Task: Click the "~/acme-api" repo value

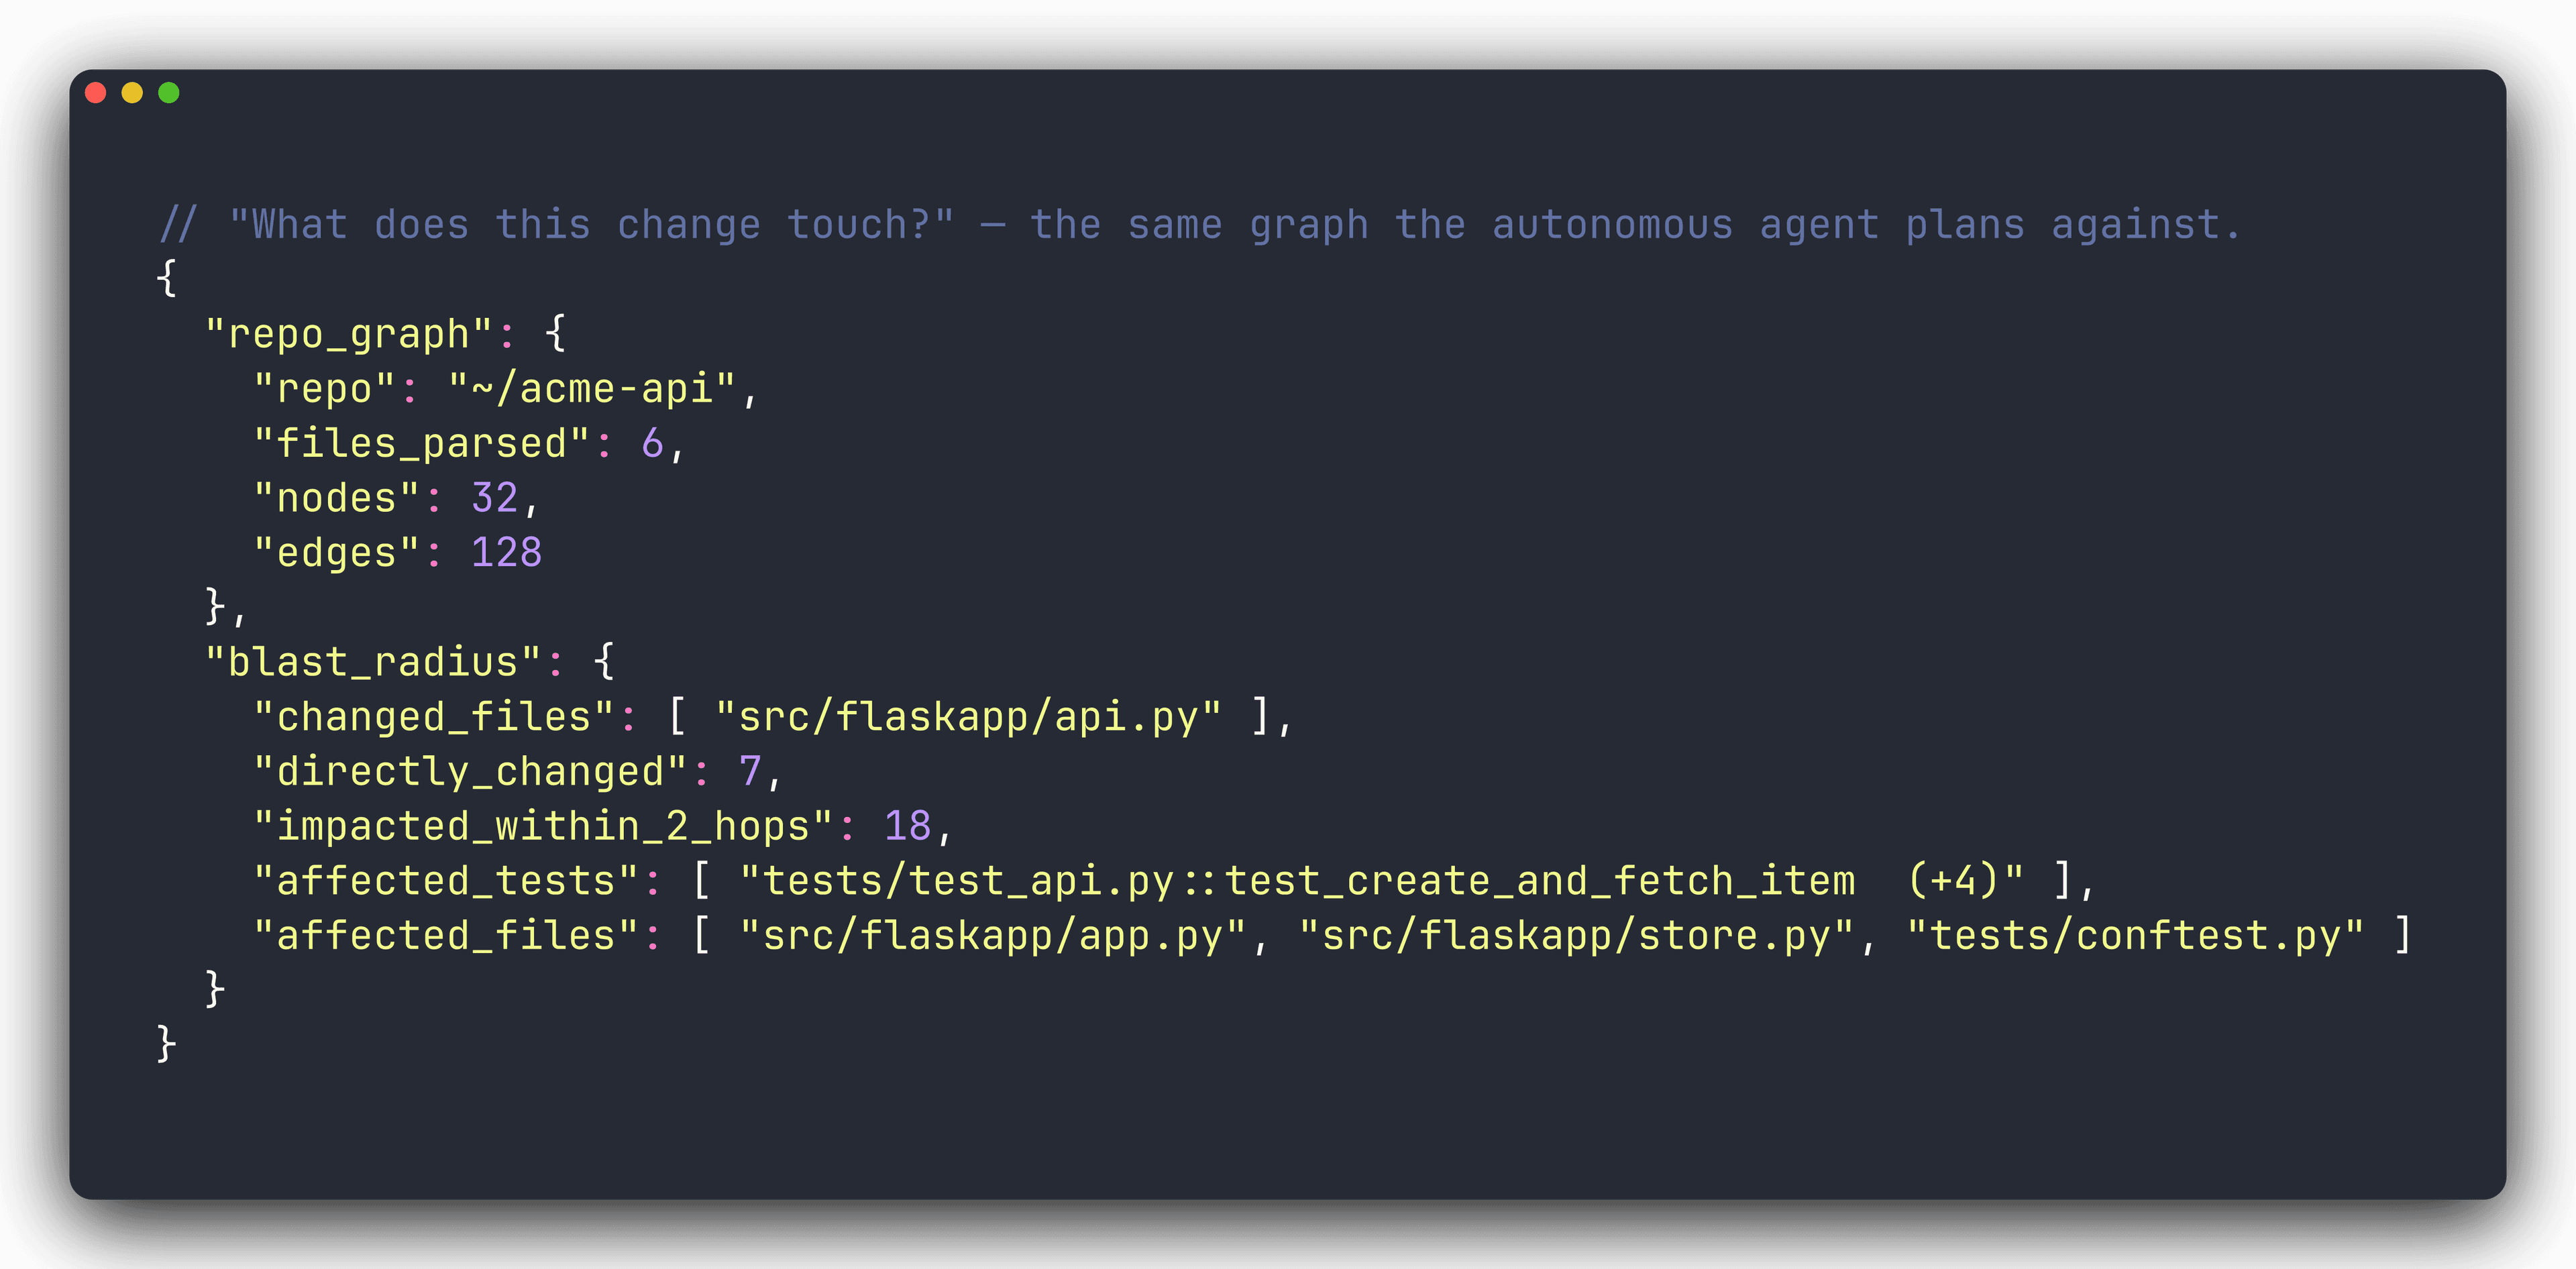Action: point(592,388)
